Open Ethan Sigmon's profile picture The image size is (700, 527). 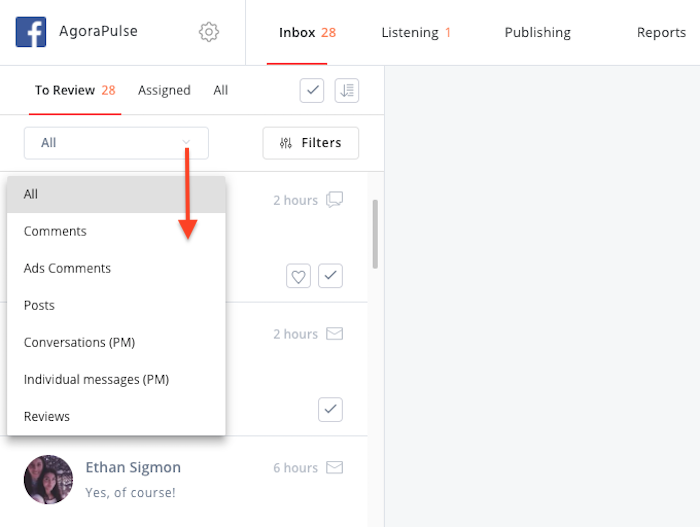click(x=48, y=480)
